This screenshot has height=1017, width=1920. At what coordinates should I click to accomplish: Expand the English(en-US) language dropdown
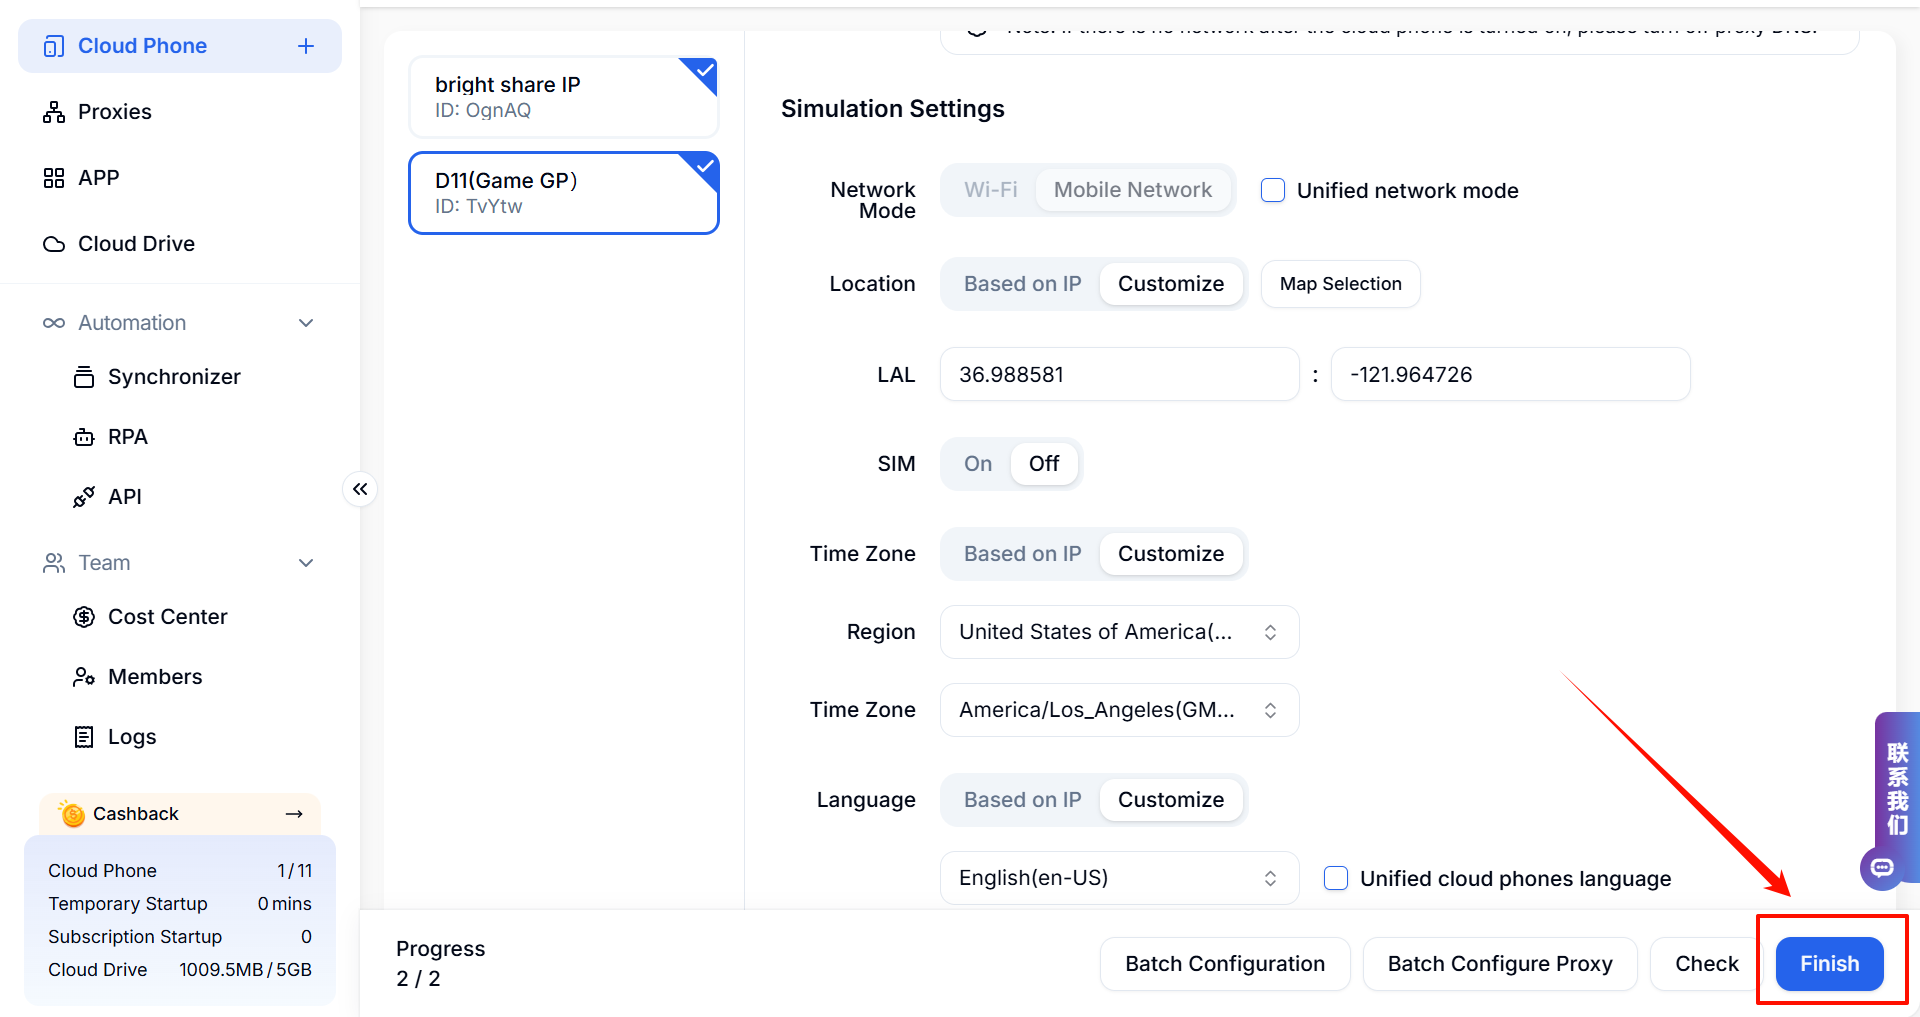tap(1119, 878)
